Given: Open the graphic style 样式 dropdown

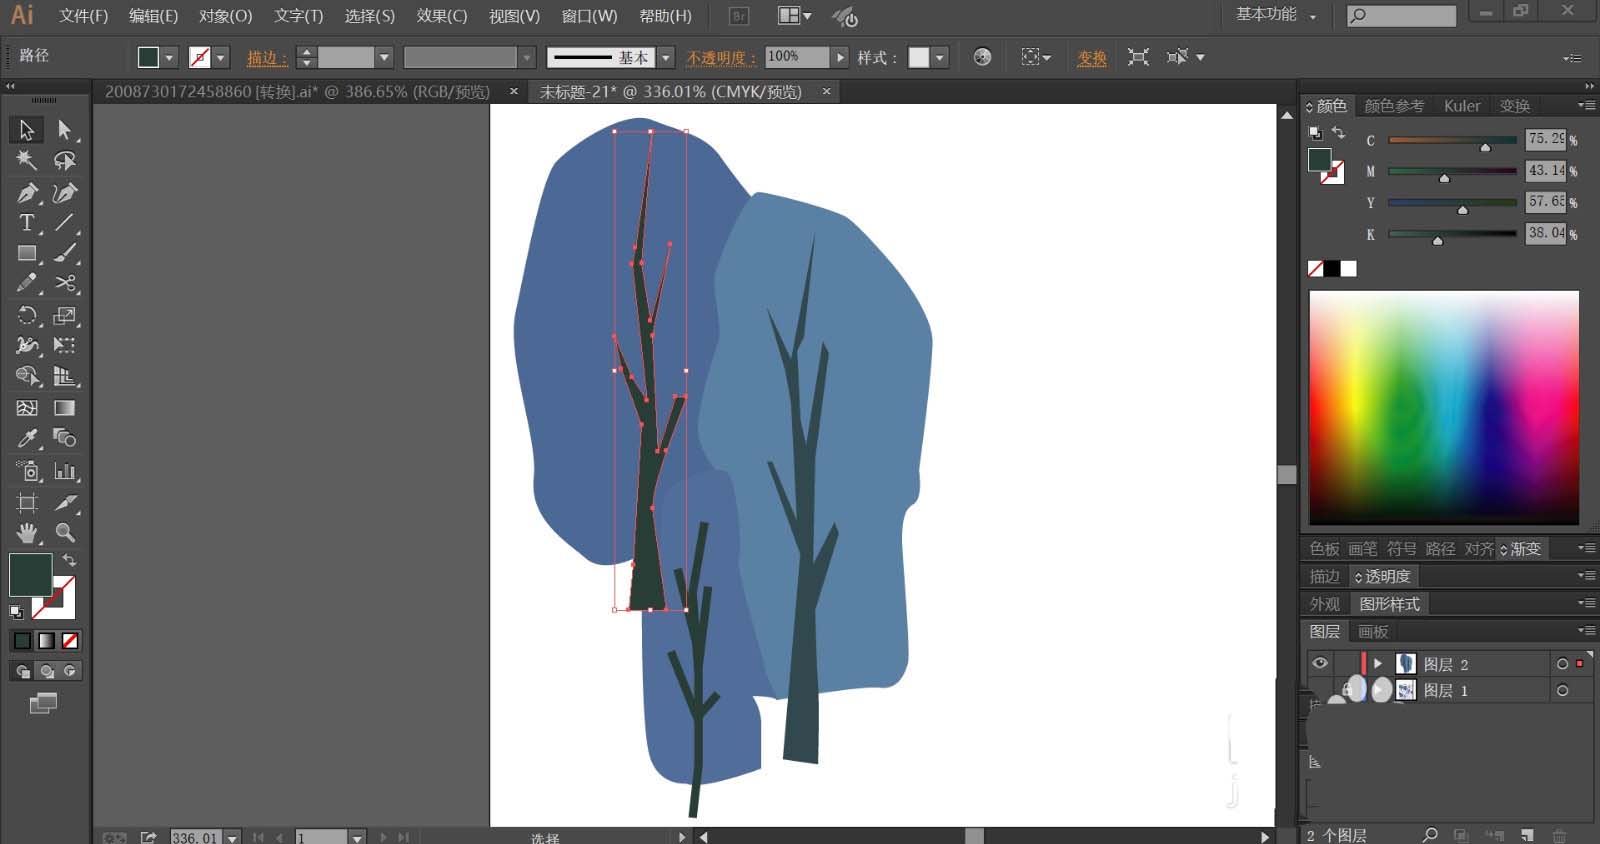Looking at the screenshot, I should 940,57.
